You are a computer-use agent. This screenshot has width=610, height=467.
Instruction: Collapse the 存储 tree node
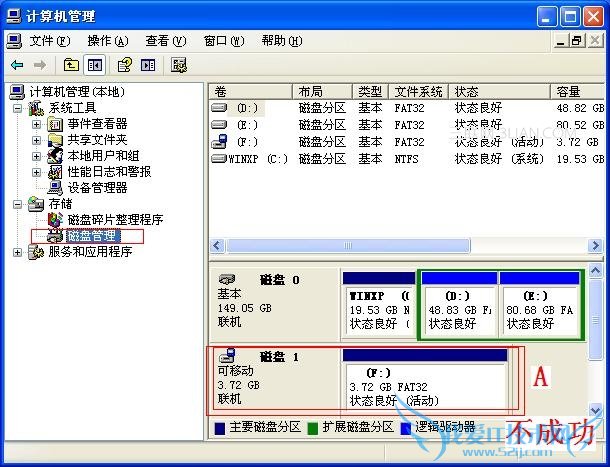pos(18,204)
